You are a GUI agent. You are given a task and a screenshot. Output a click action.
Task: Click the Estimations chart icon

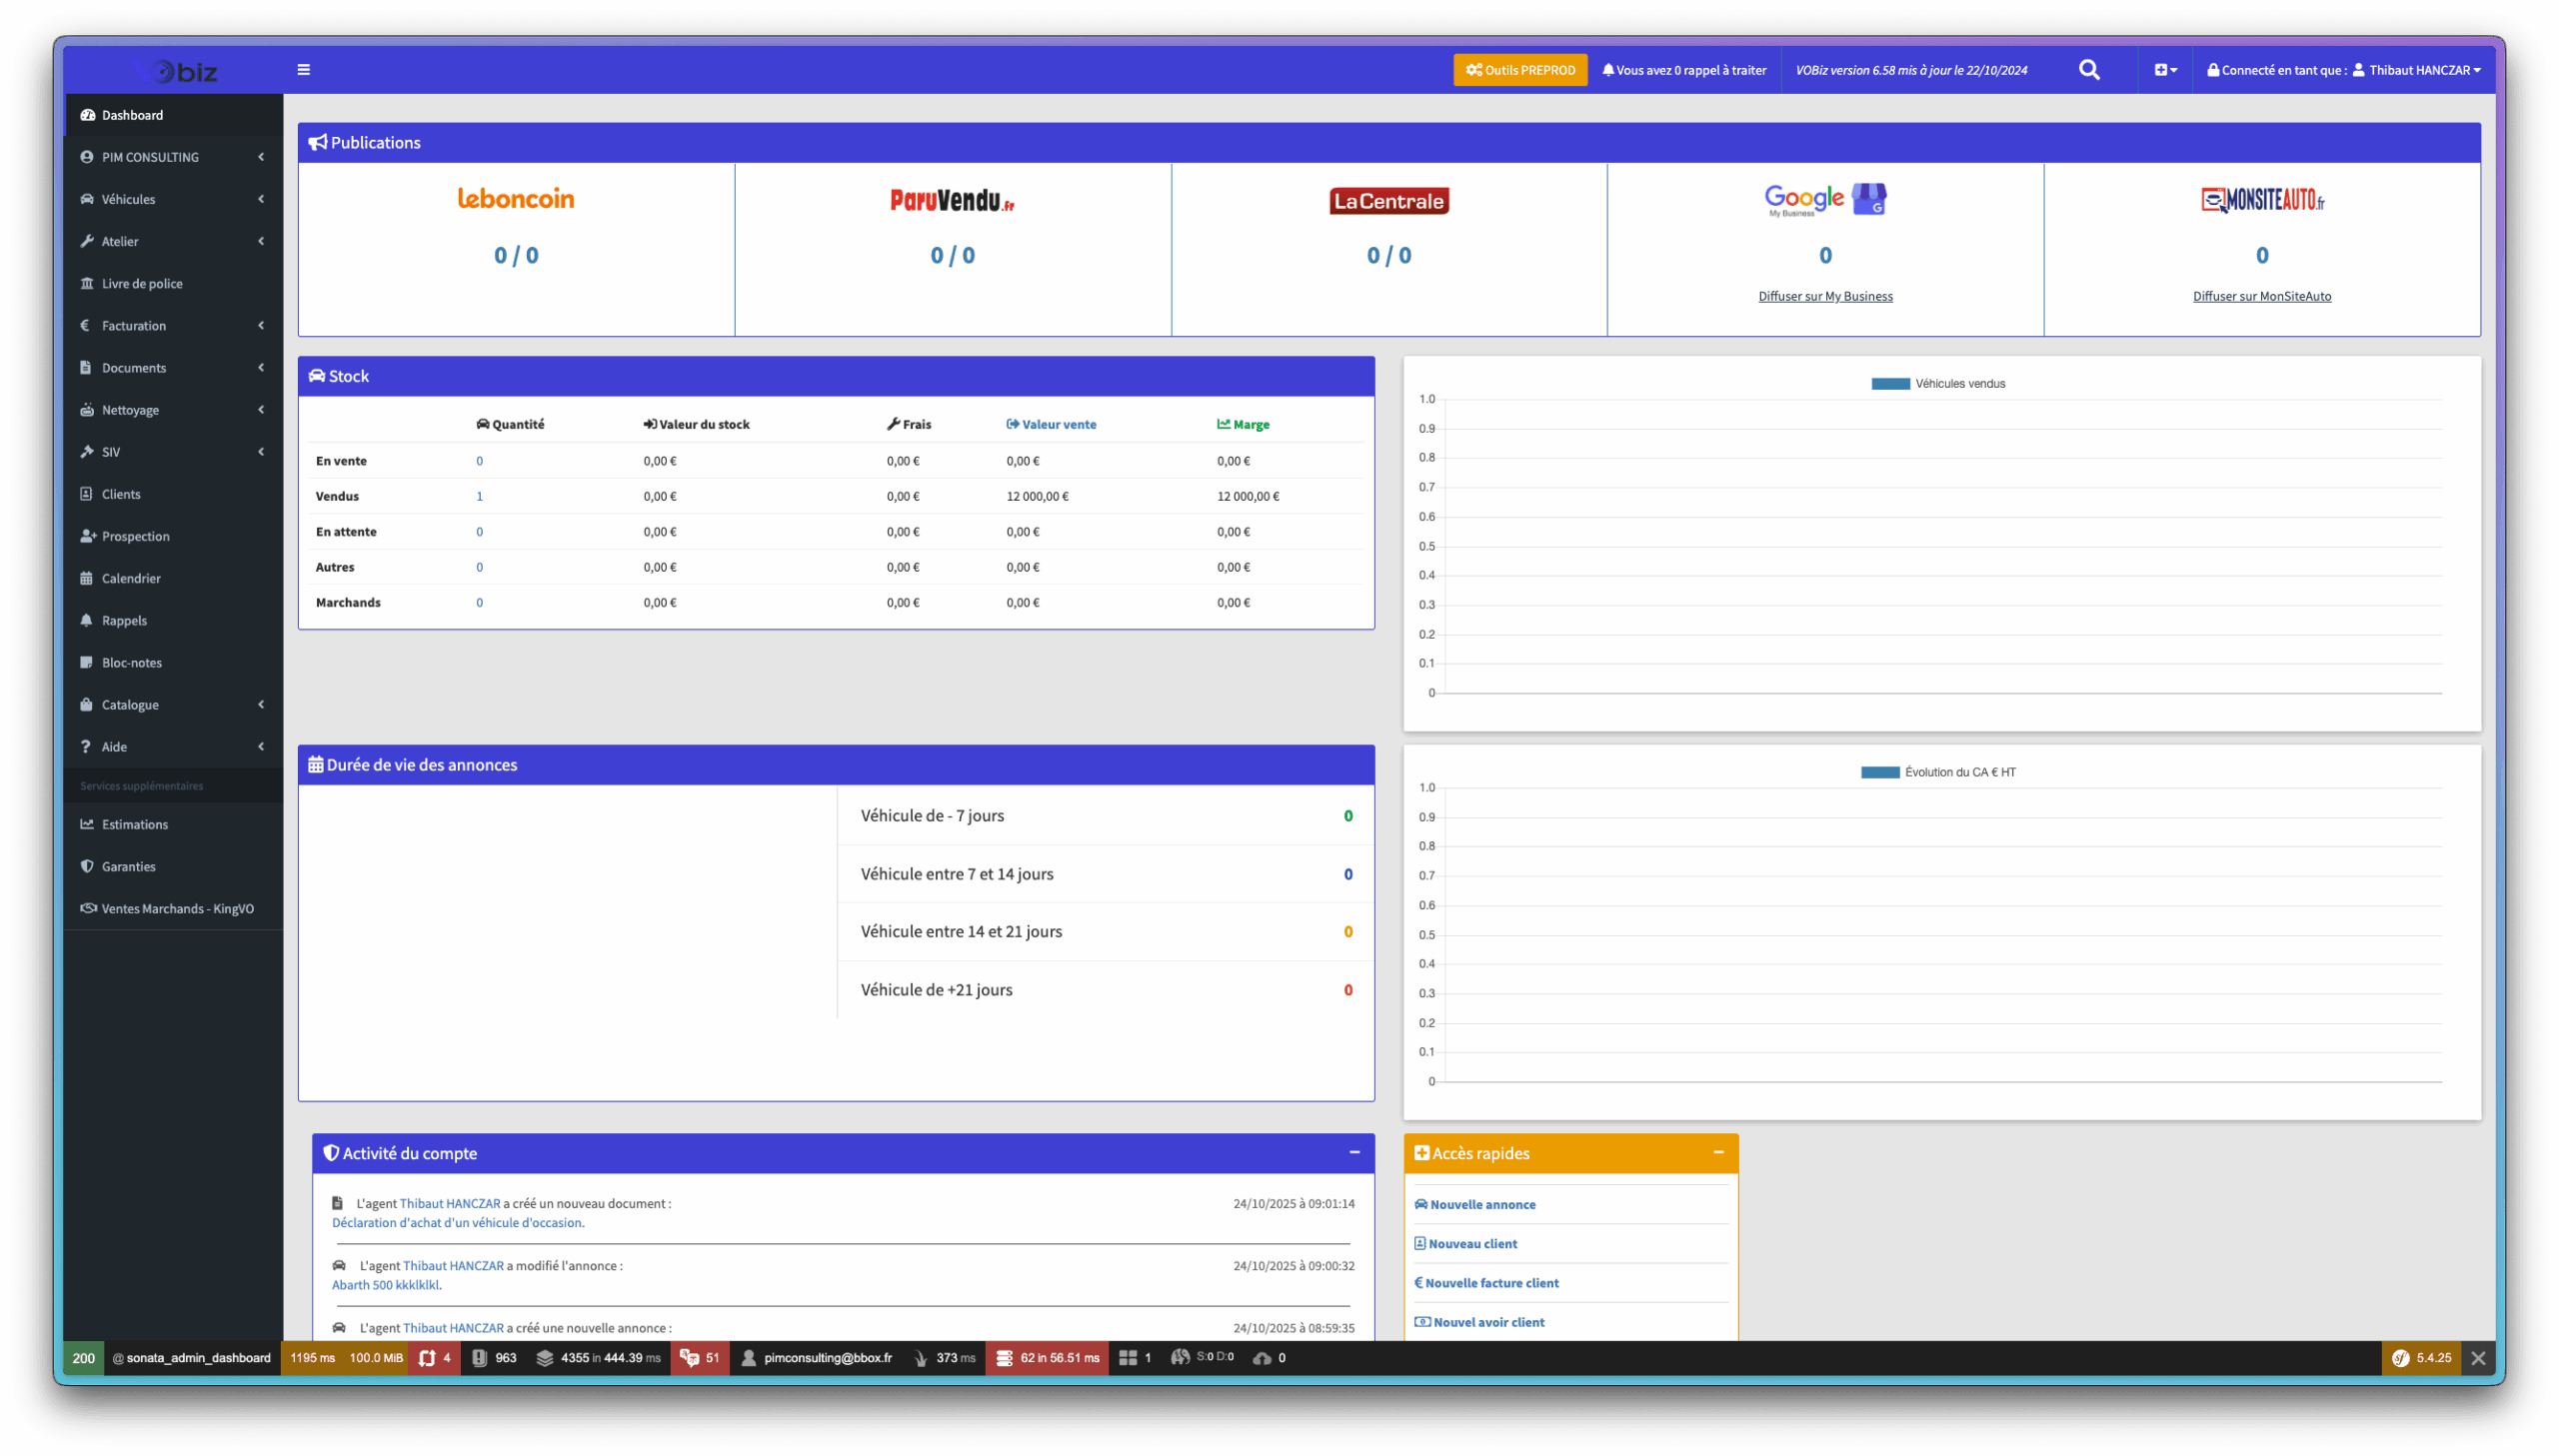click(88, 824)
